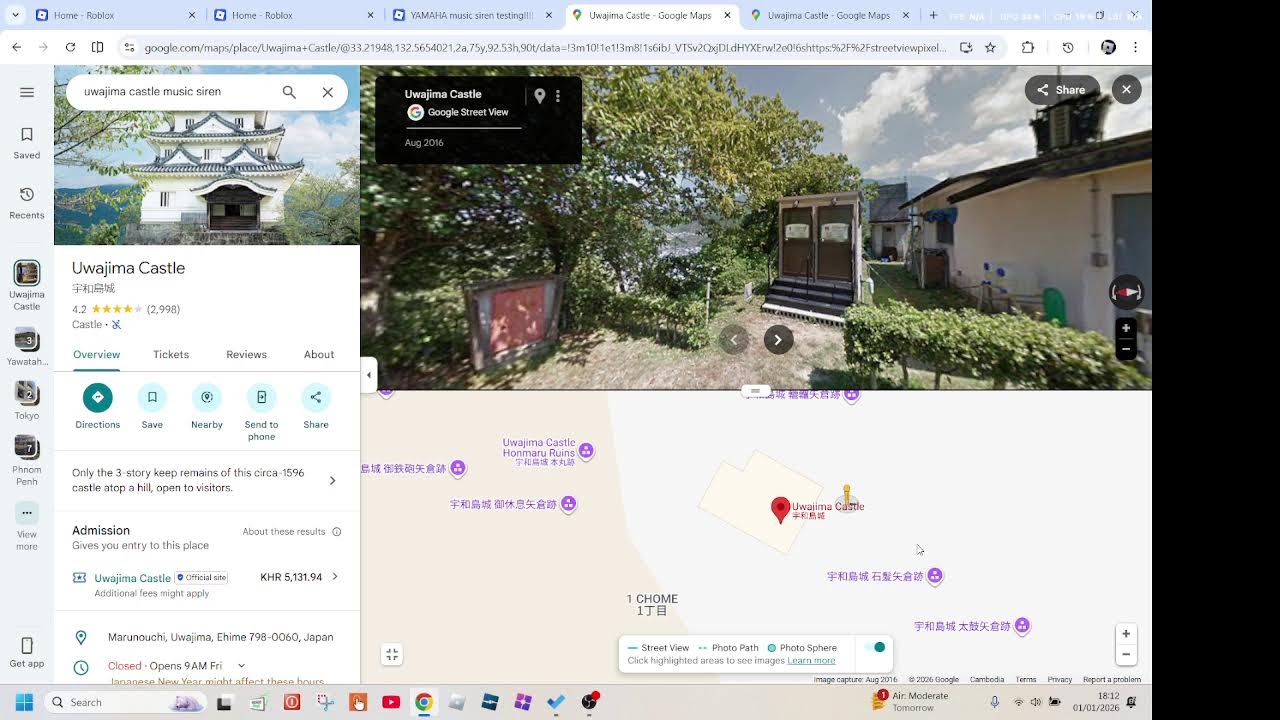1280x720 pixels.
Task: Zoom out on the map
Action: tap(1126, 655)
